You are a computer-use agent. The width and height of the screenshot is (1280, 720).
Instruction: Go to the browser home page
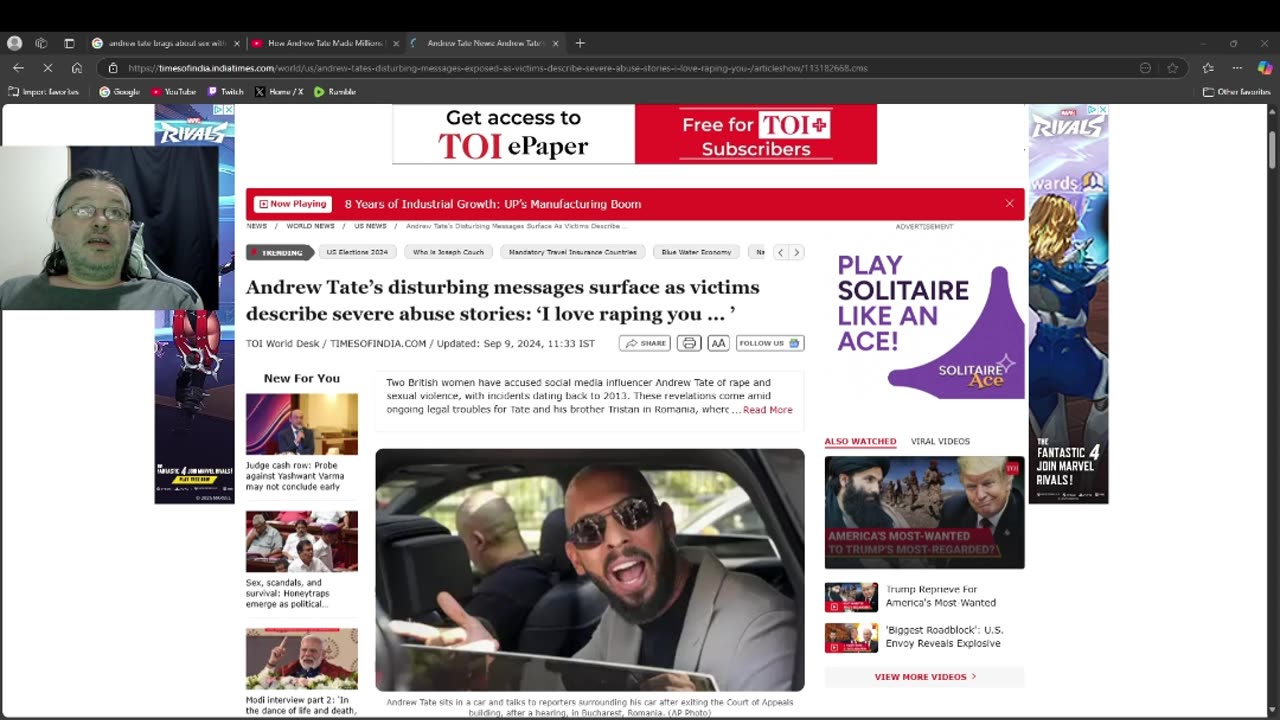(x=77, y=68)
